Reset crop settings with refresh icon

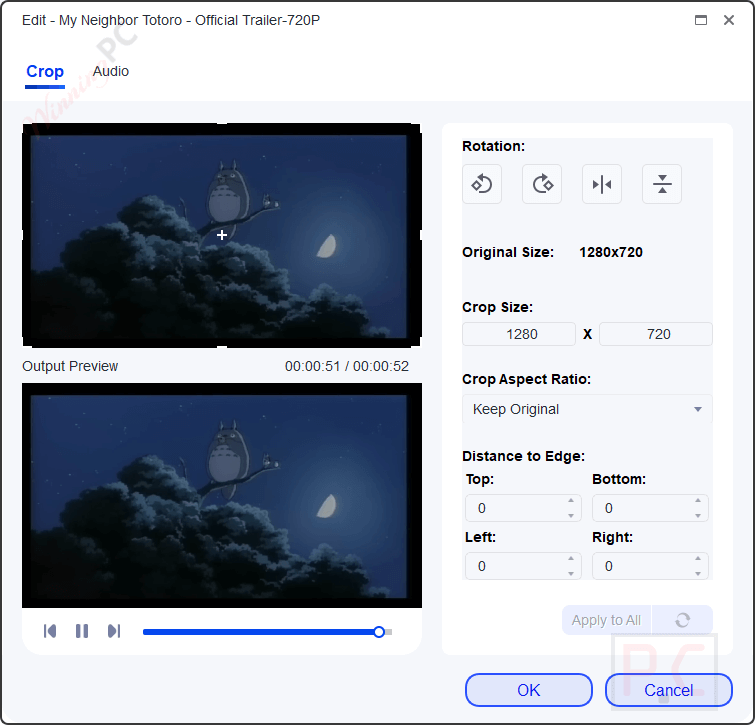pos(682,620)
